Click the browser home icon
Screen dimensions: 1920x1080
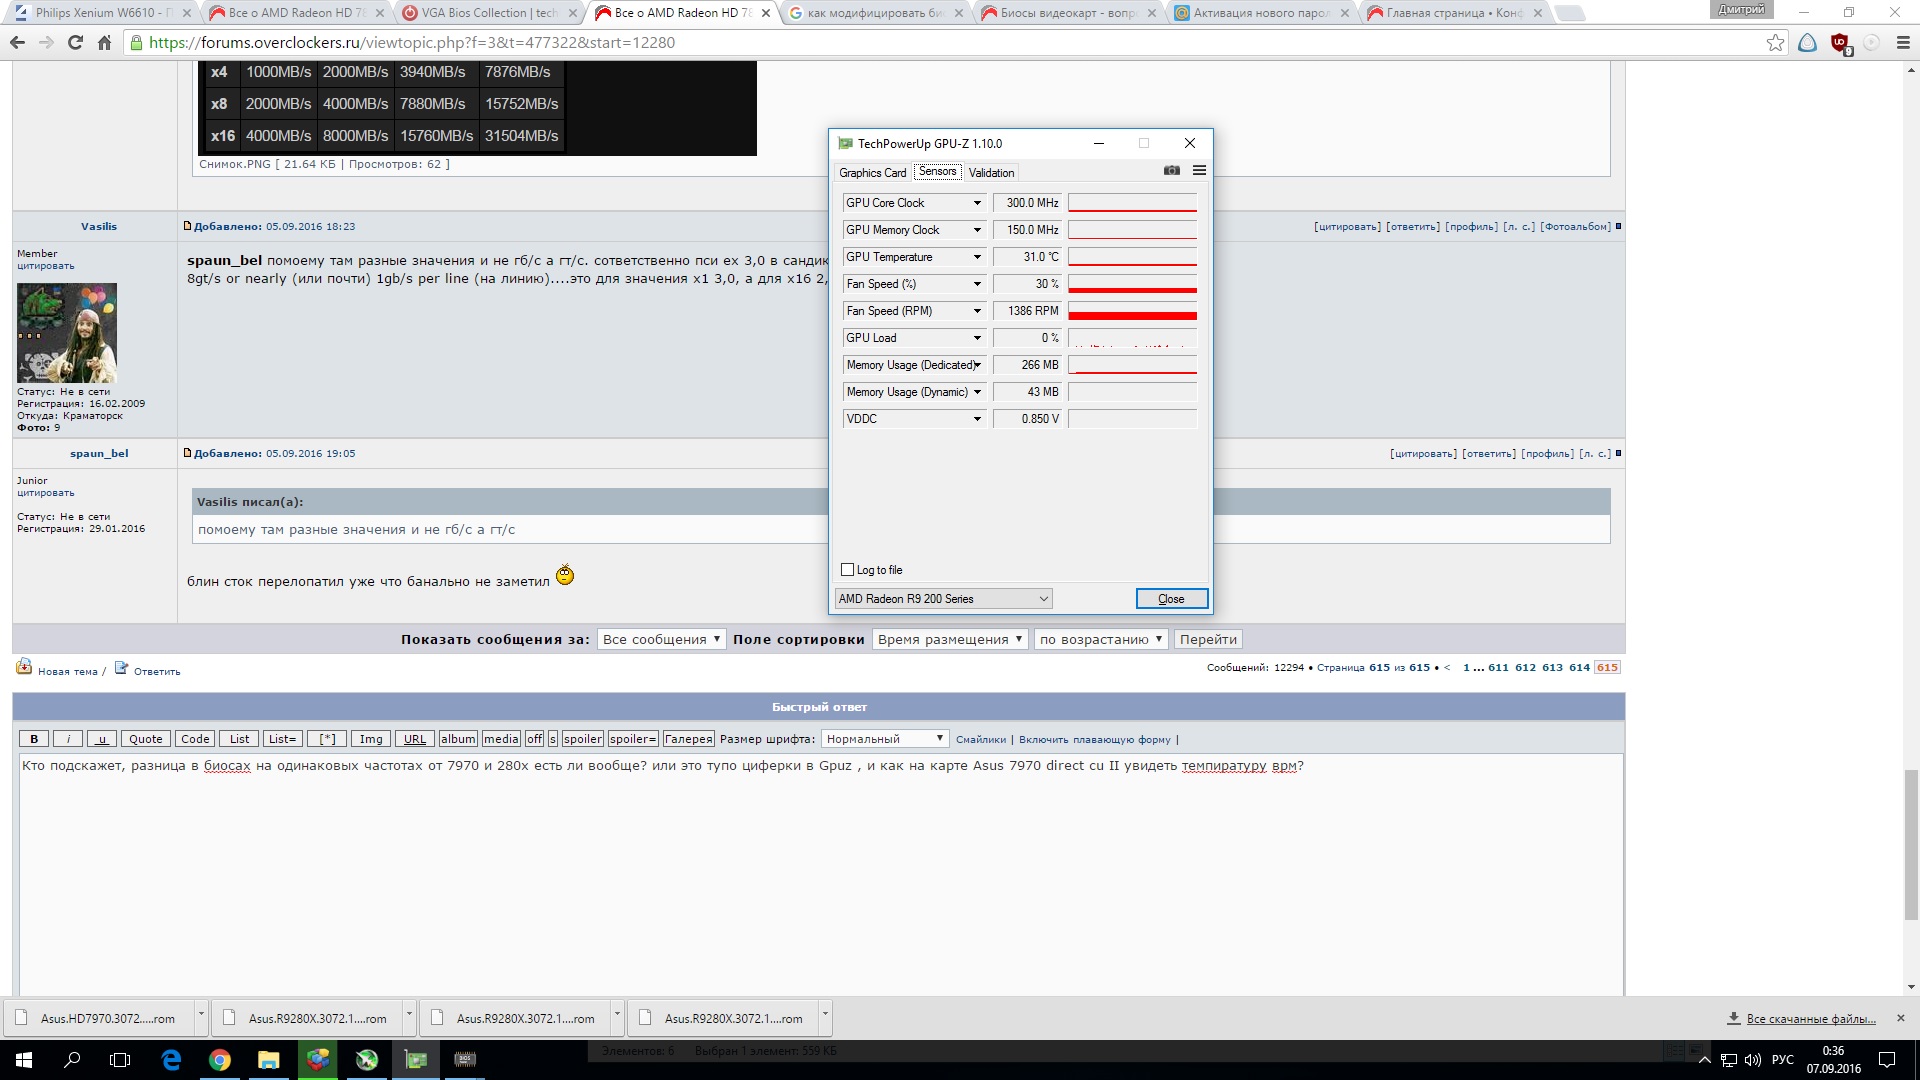[x=104, y=43]
